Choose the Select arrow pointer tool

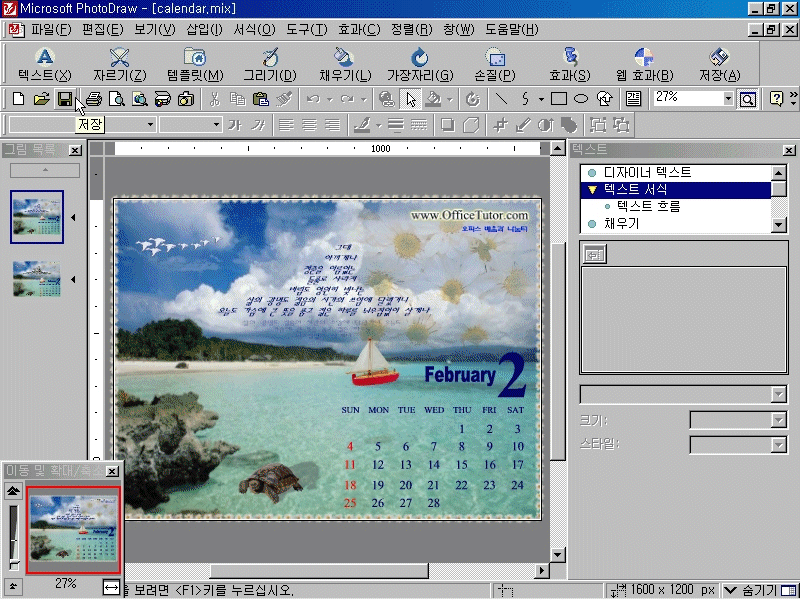click(411, 98)
